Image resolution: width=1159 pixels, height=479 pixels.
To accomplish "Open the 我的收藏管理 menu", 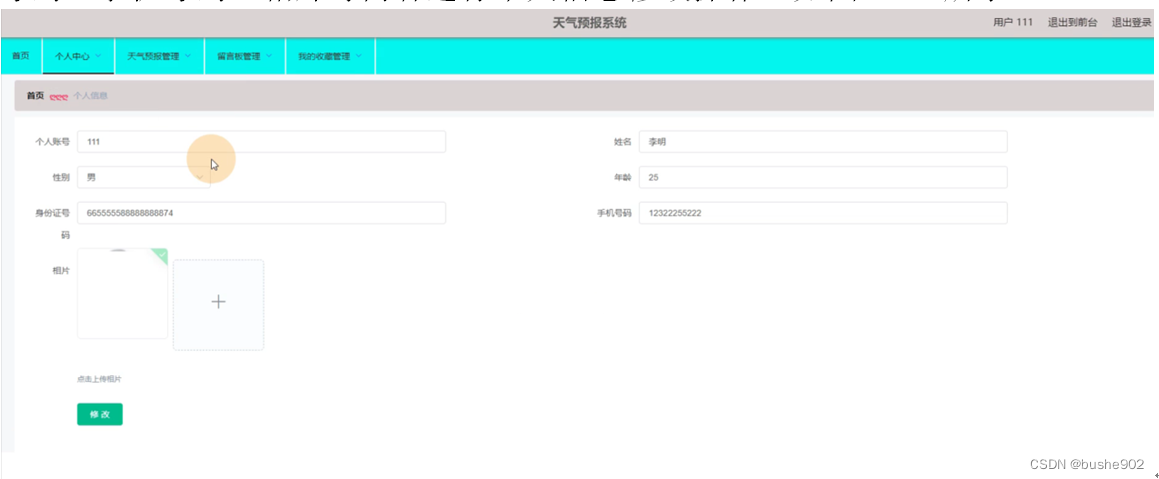I will 330,56.
